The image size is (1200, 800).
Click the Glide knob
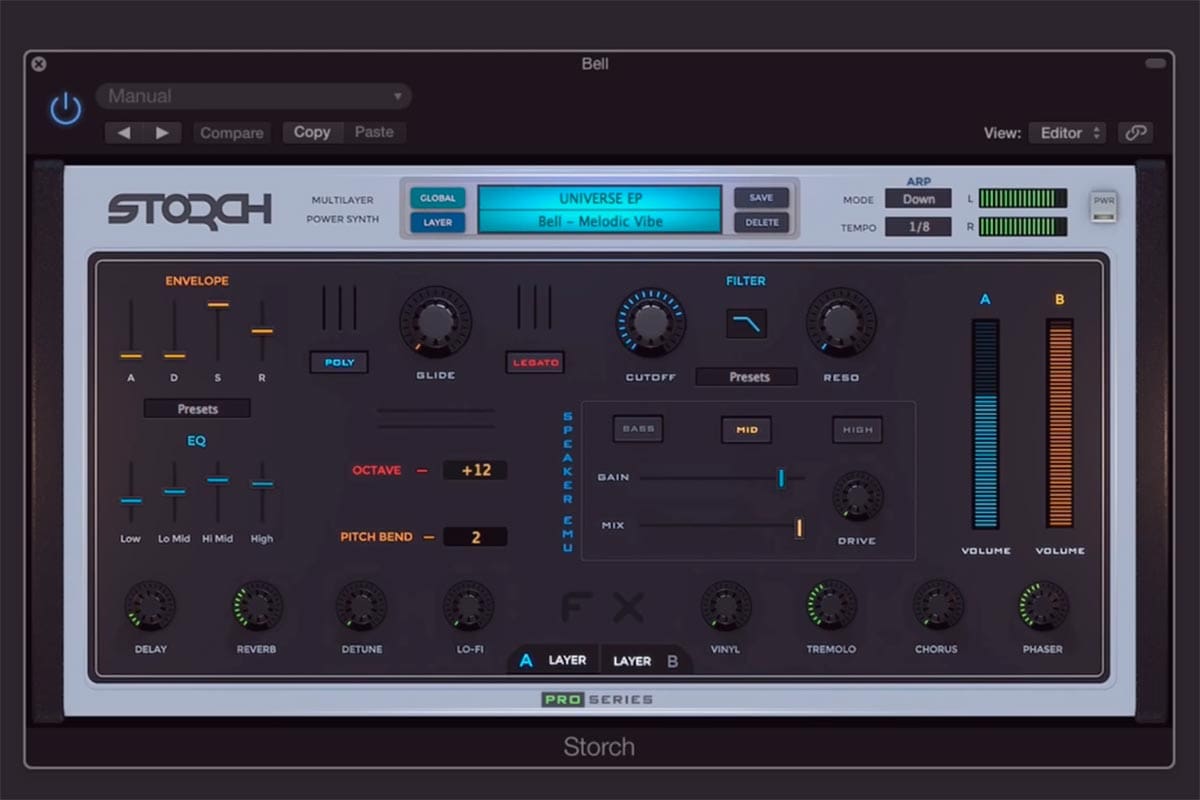434,323
